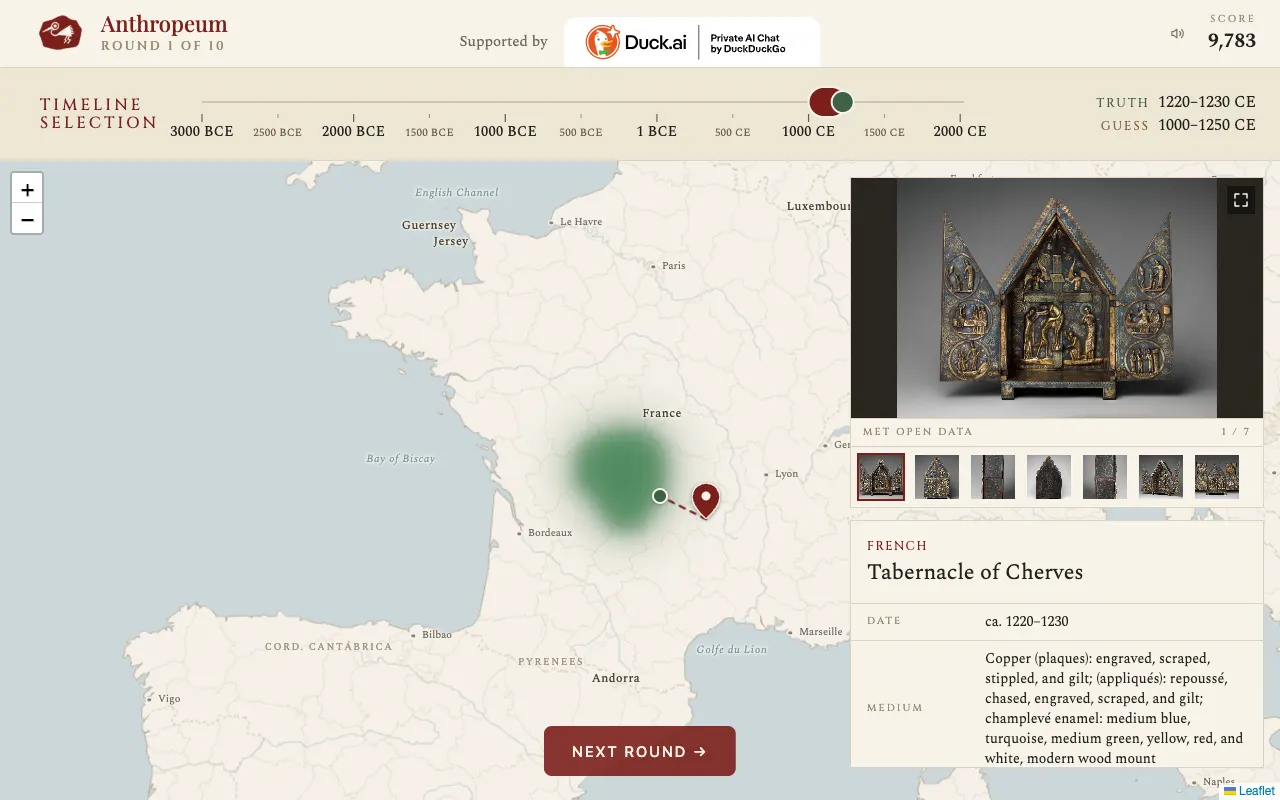Click the 3000 BCE timeline label
Viewport: 1280px width, 800px height.
pyautogui.click(x=202, y=131)
